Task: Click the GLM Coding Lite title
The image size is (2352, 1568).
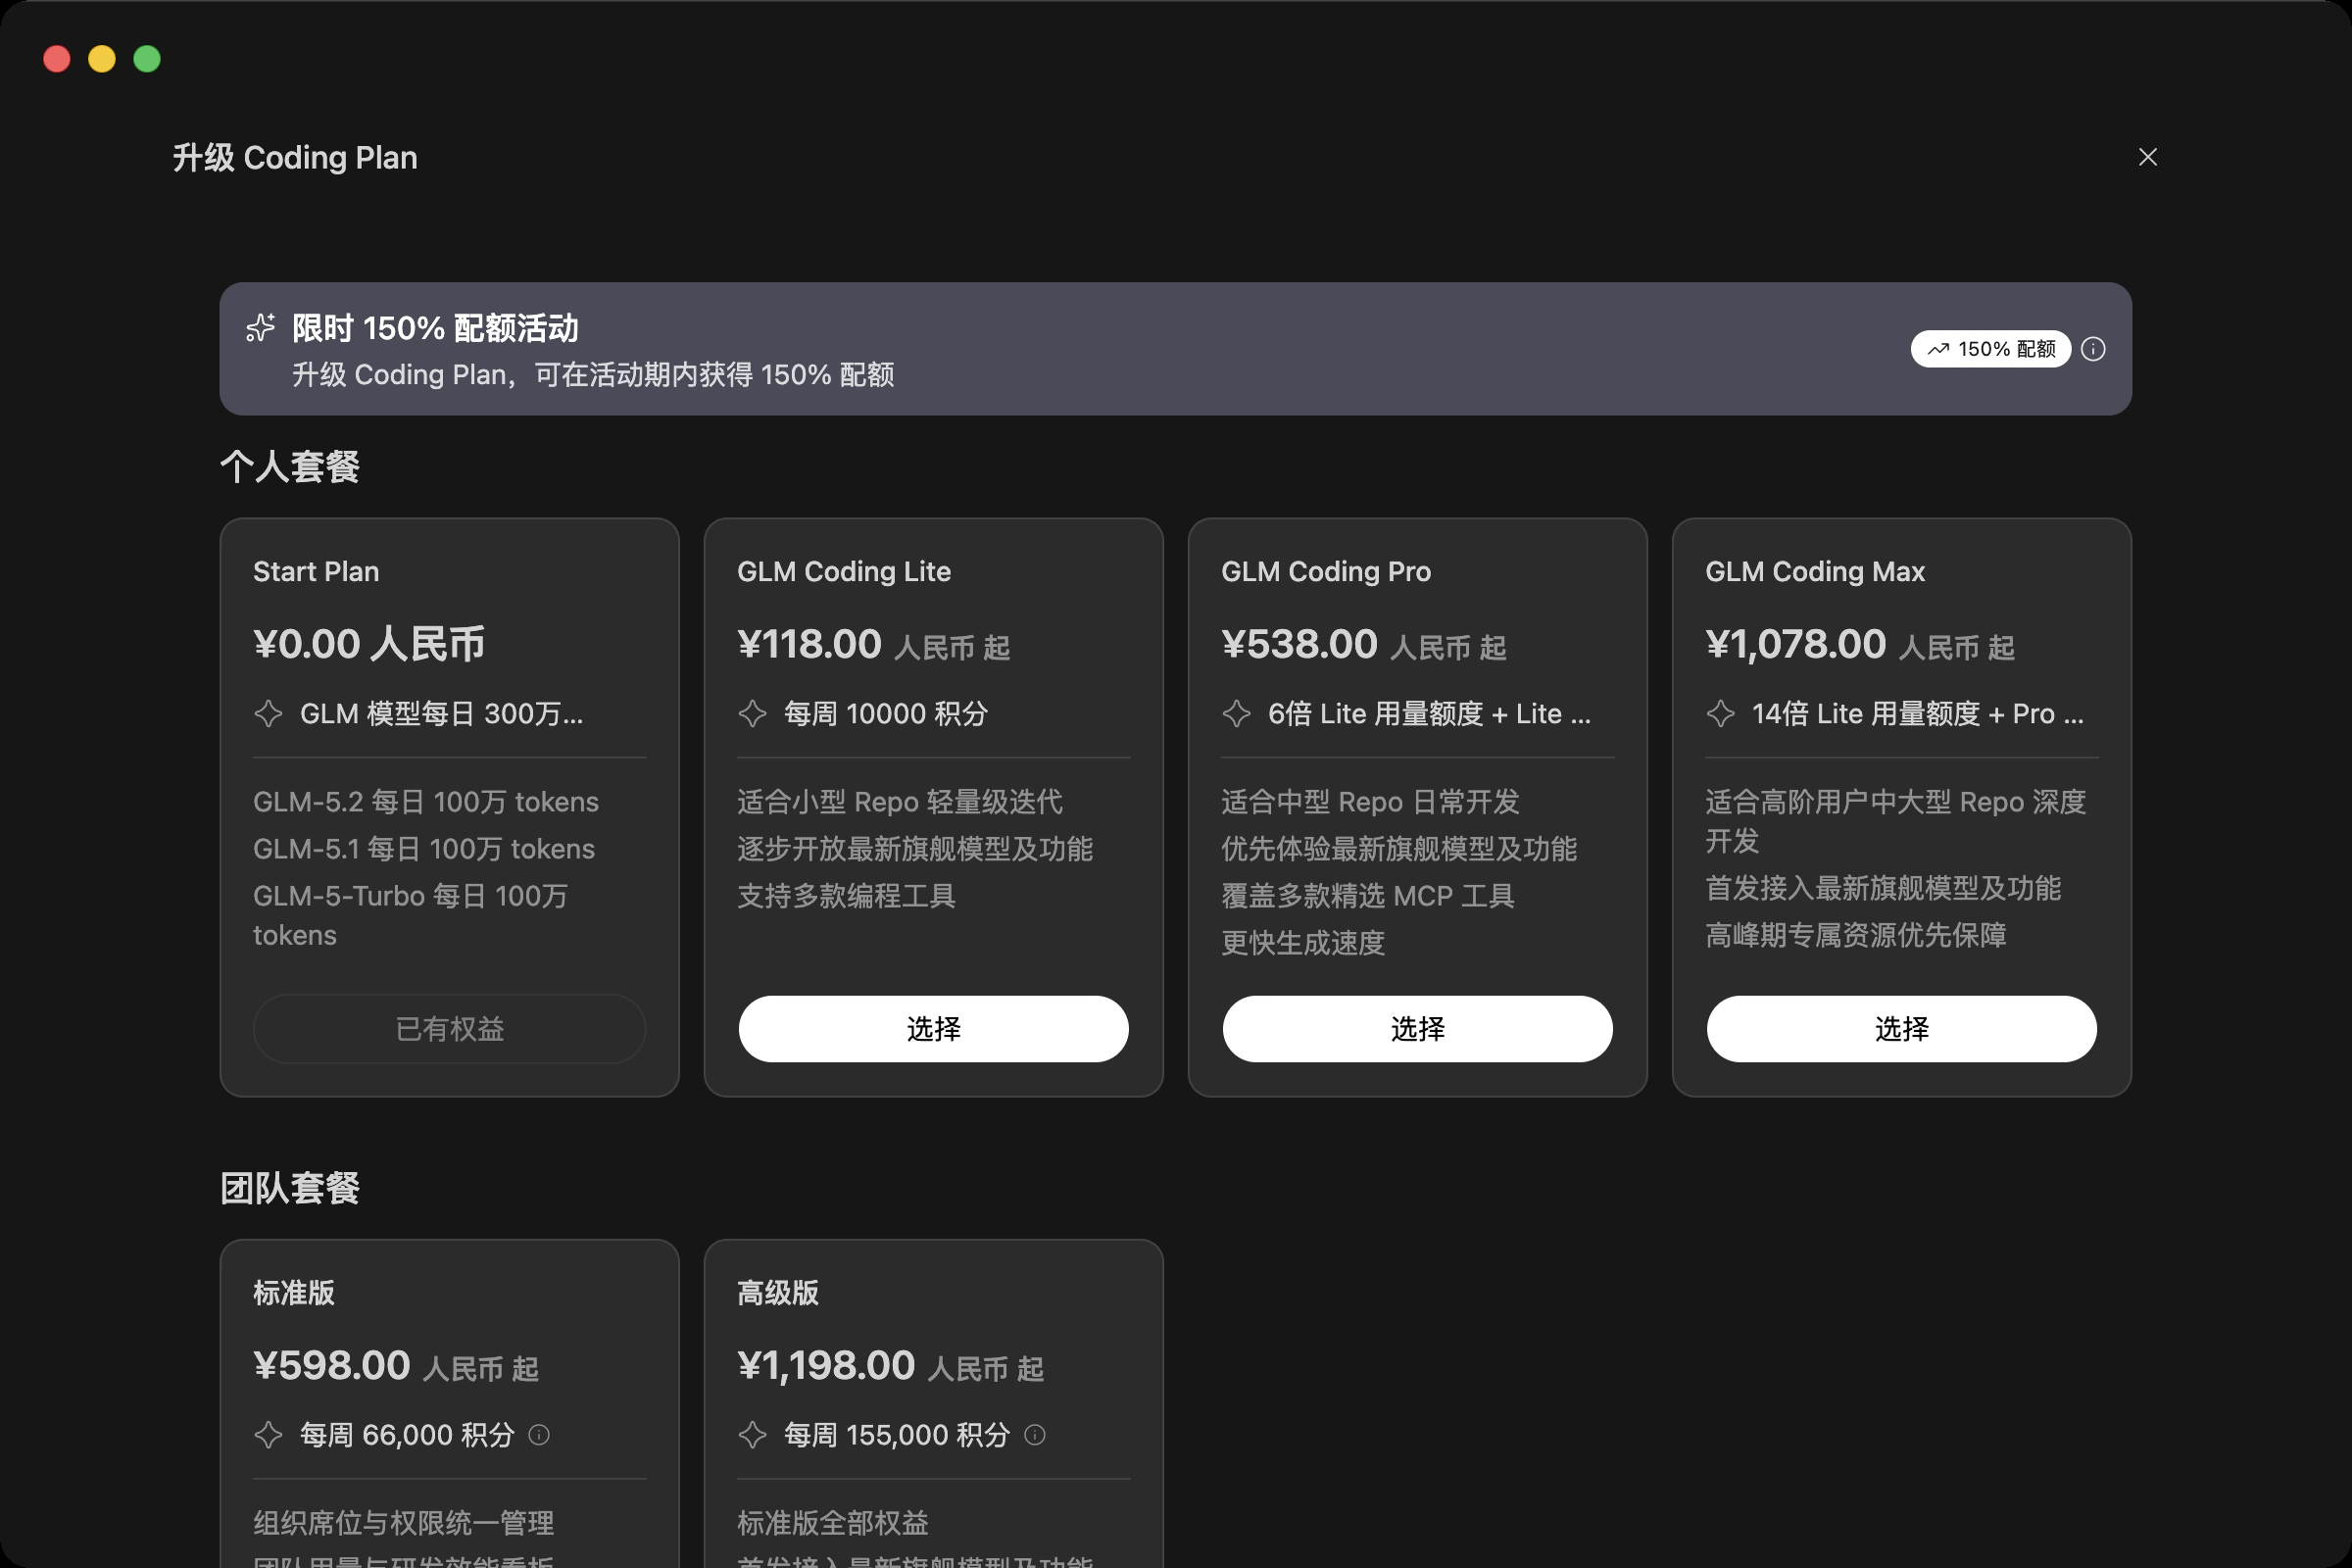Action: click(844, 571)
